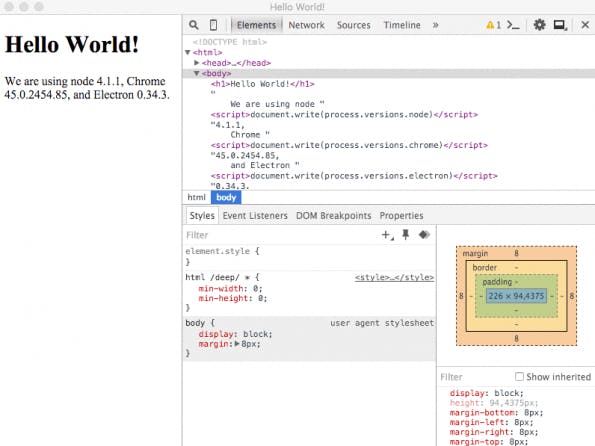This screenshot has width=595, height=446.
Task: Select html in the breadcrumb bar
Action: (x=197, y=197)
